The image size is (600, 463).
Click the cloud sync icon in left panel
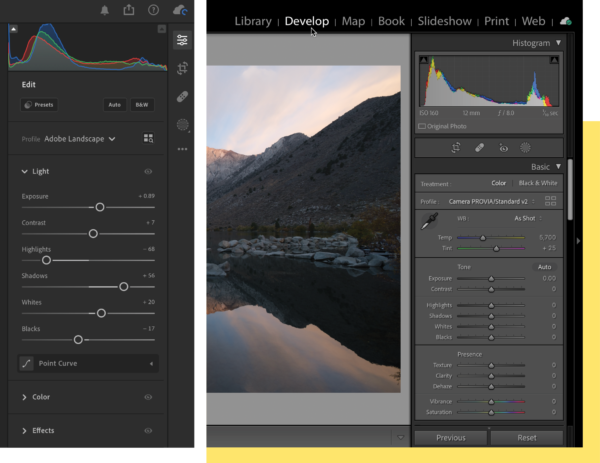pos(180,10)
